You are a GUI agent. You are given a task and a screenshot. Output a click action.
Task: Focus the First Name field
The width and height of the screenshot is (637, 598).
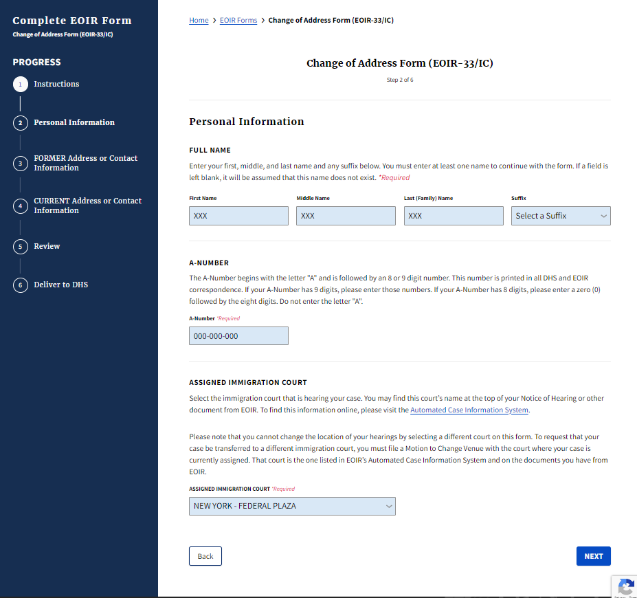[x=238, y=216]
